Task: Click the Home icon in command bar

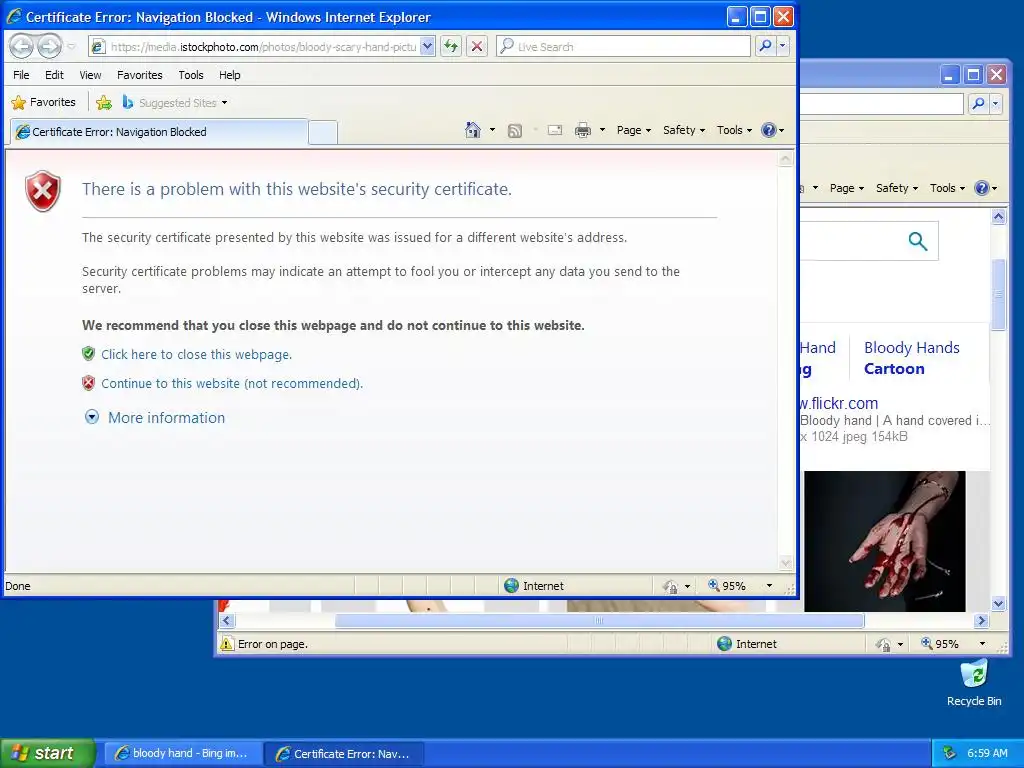Action: (x=473, y=130)
